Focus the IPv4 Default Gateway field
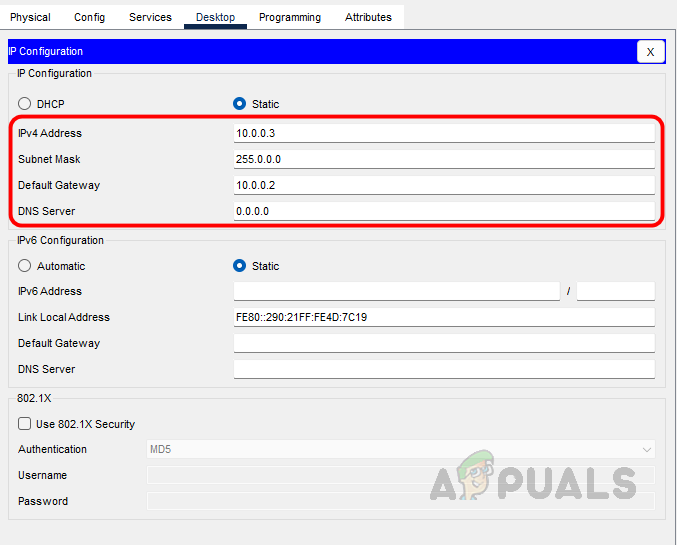Screen dimensions: 677x545 tap(443, 185)
